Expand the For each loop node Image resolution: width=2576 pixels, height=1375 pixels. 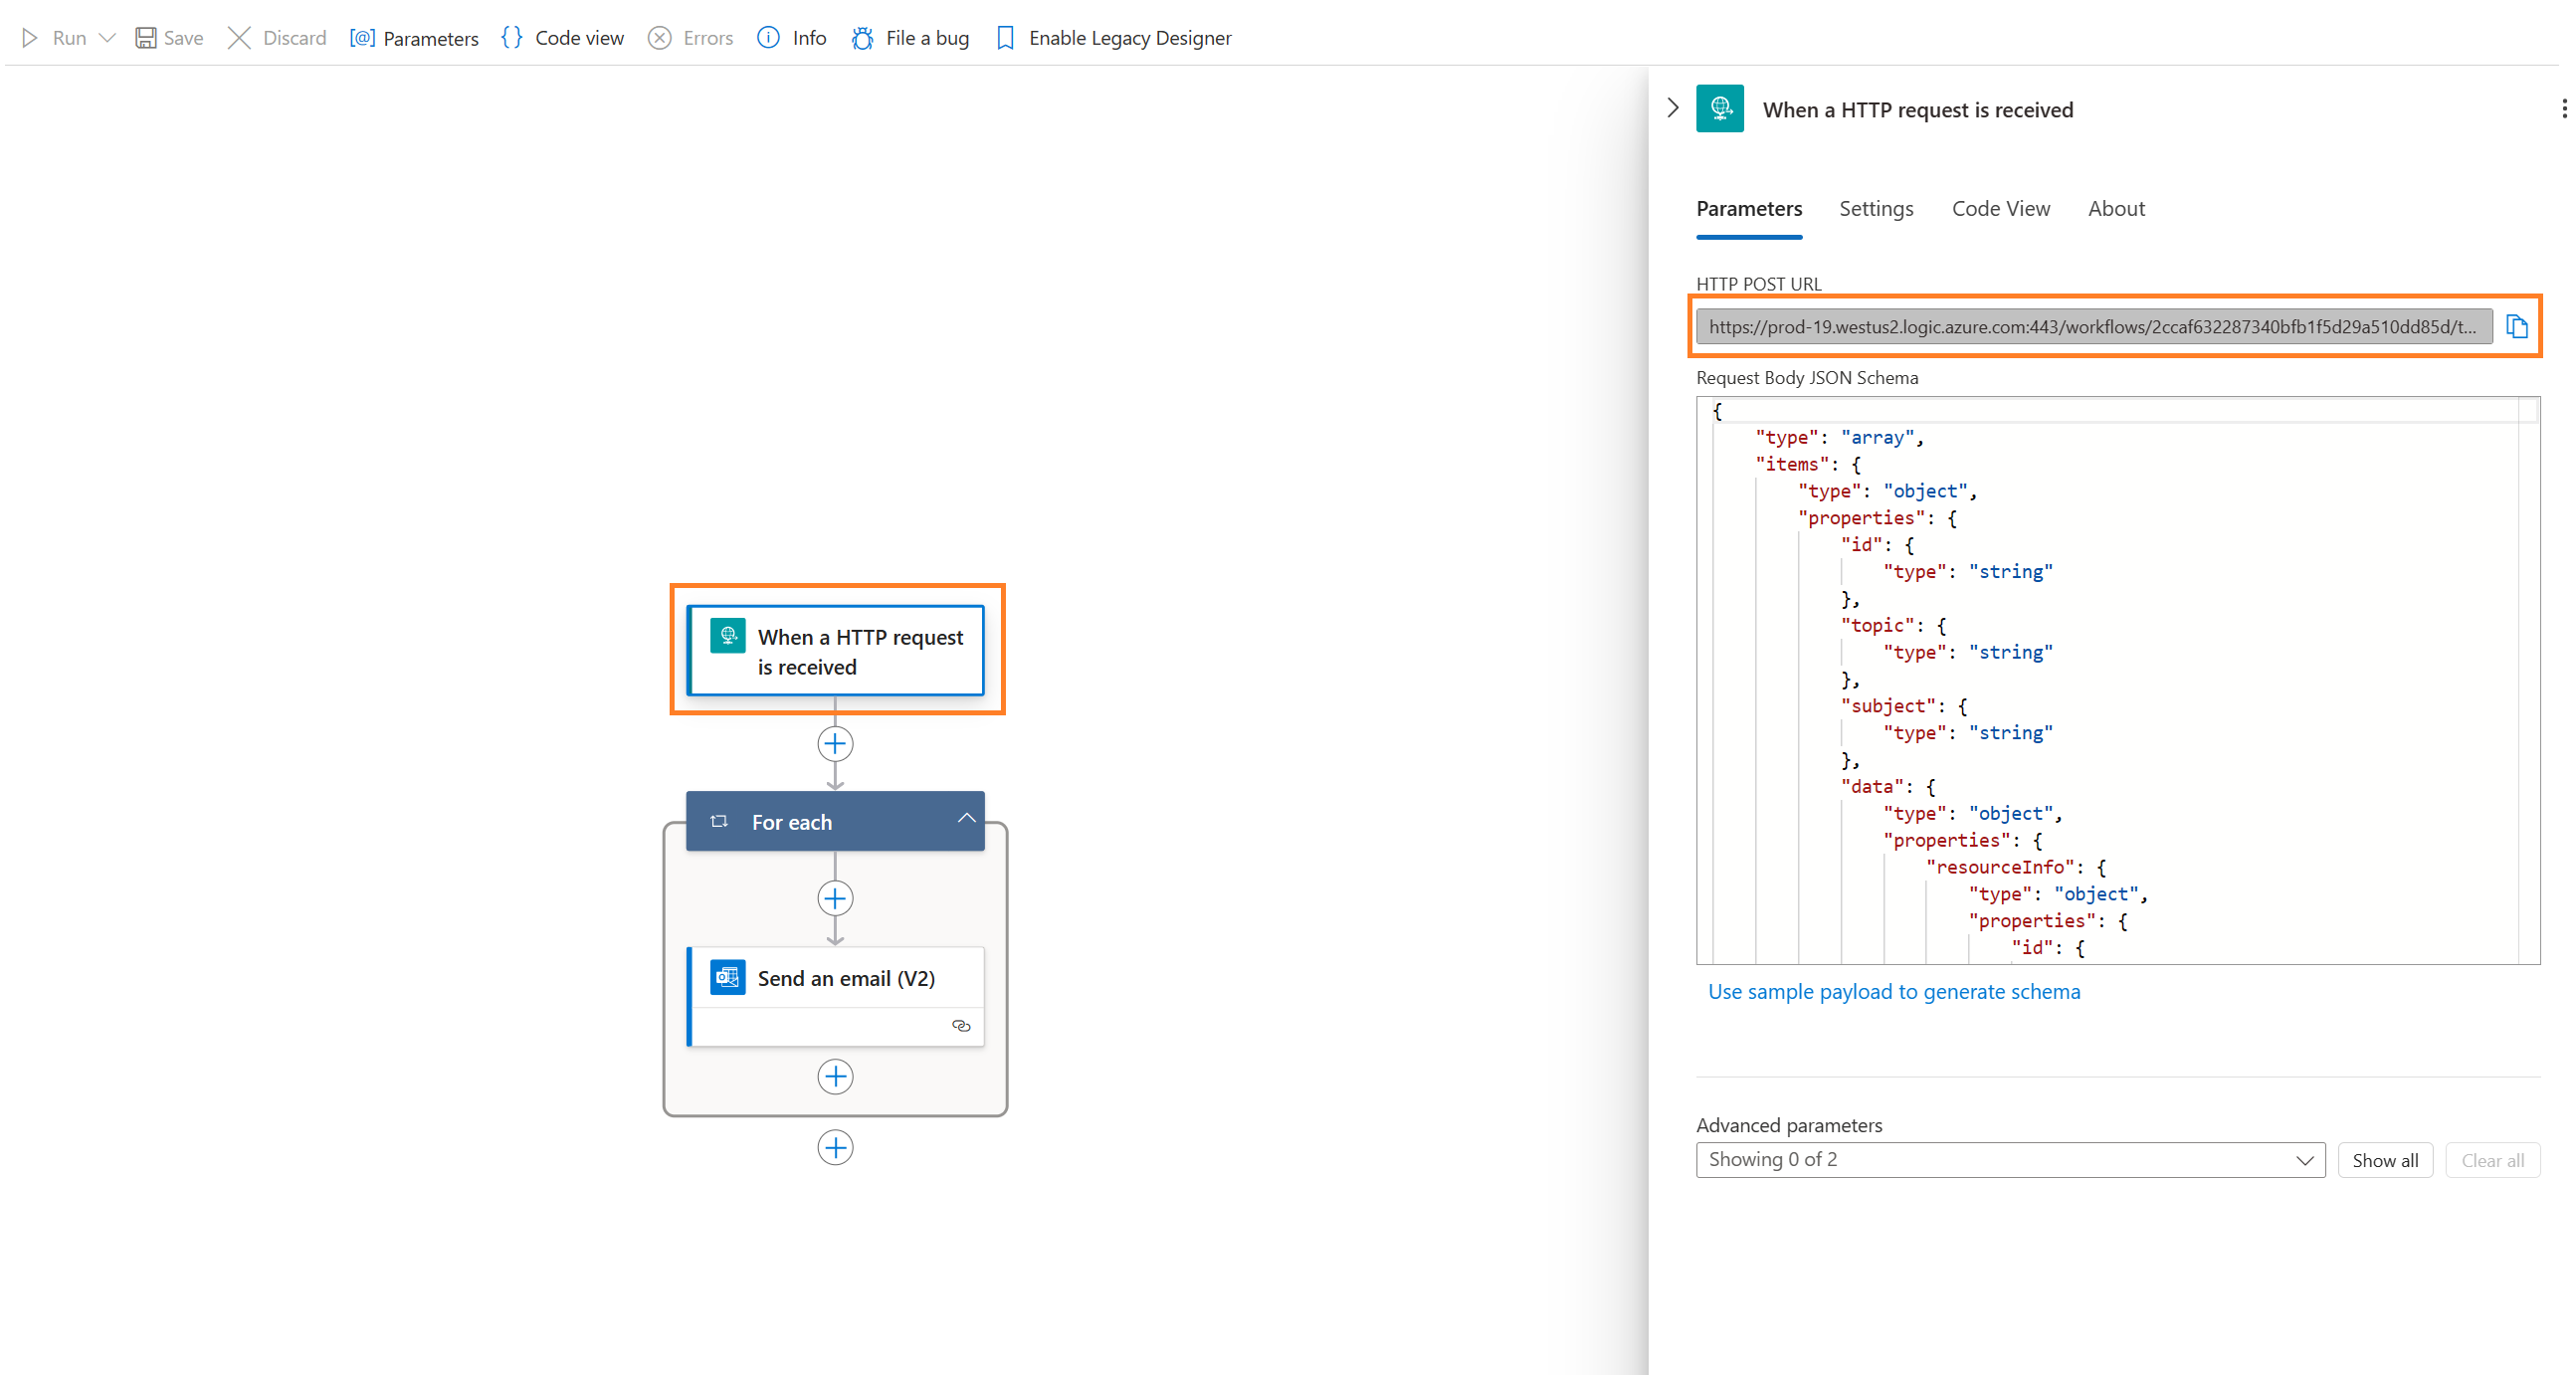pyautogui.click(x=968, y=820)
